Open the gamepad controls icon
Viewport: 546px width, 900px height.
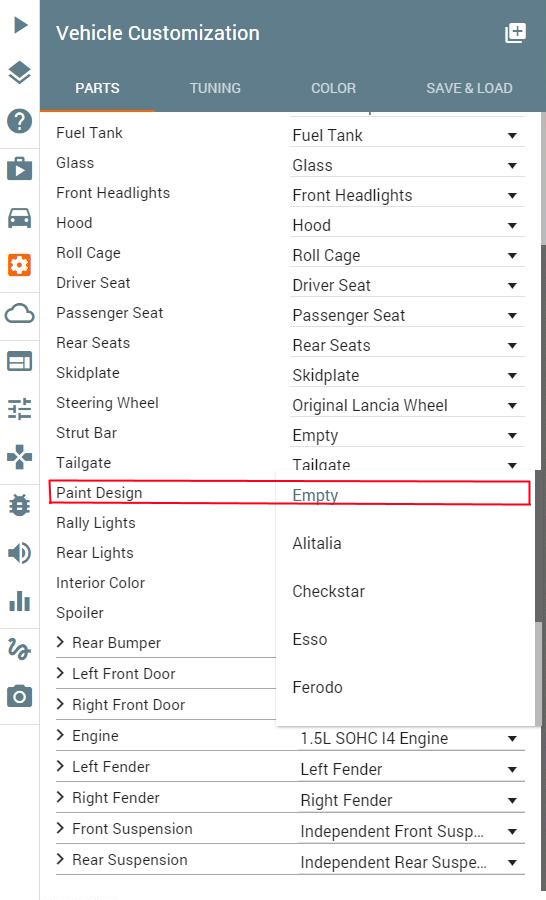click(20, 457)
